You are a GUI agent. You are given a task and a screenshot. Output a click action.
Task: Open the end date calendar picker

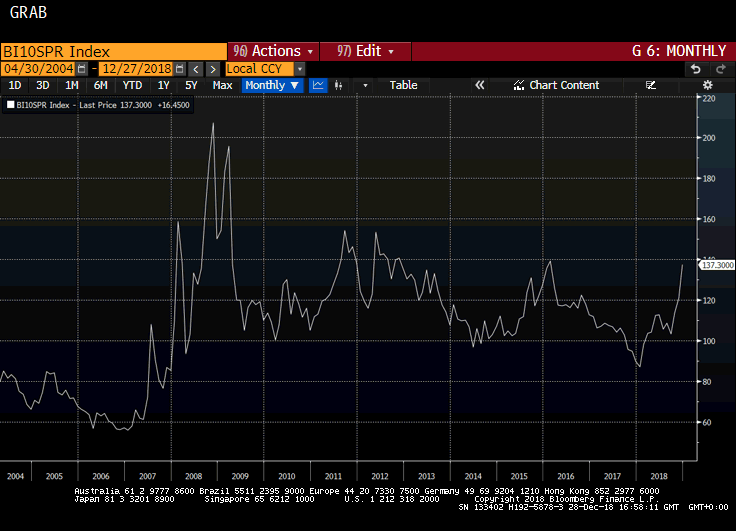point(179,68)
